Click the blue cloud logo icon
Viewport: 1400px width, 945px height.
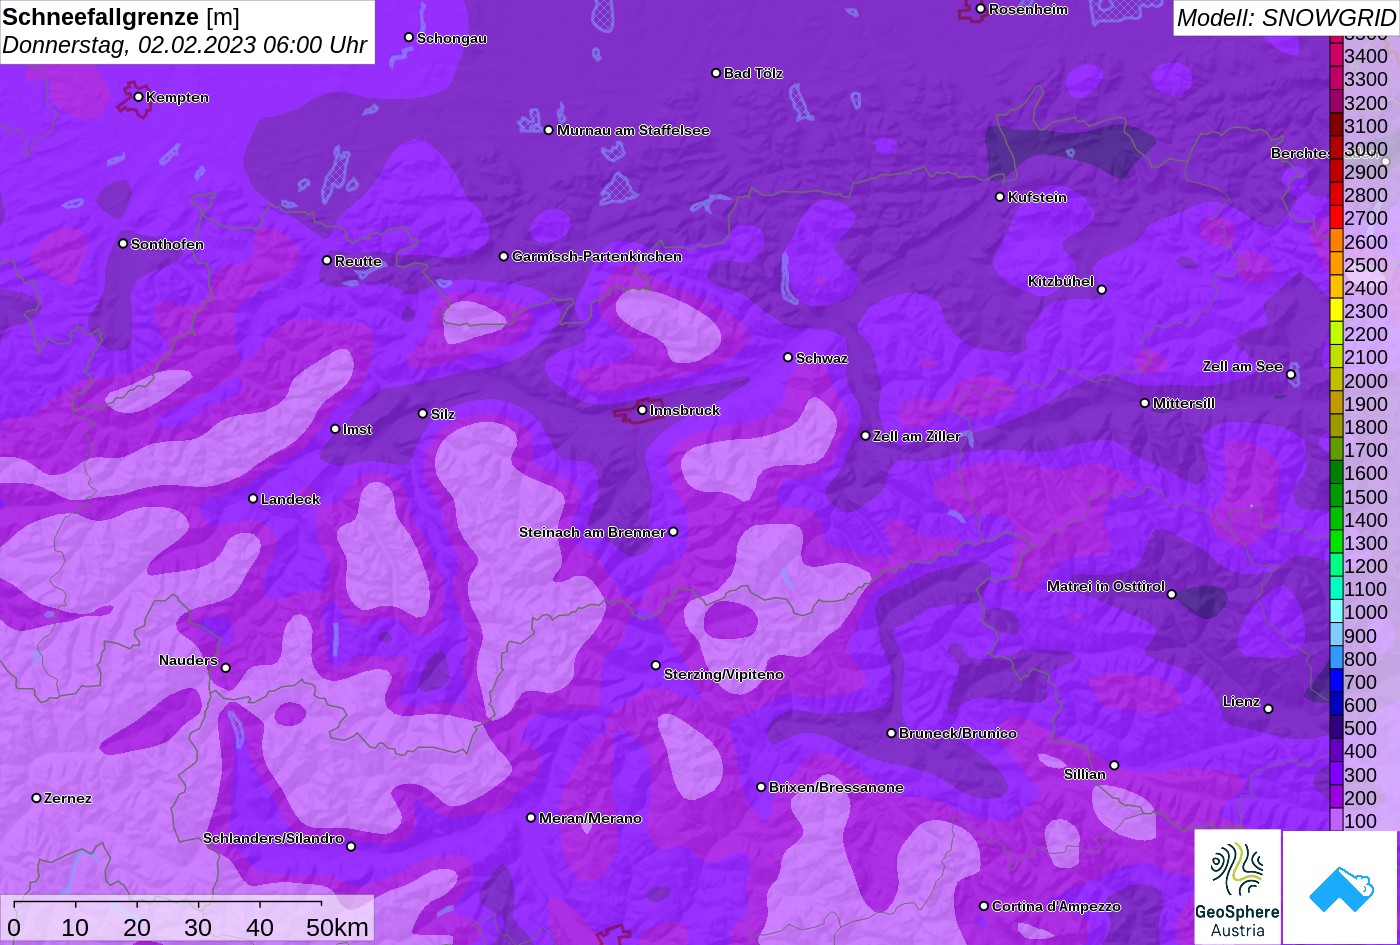coord(1340,887)
